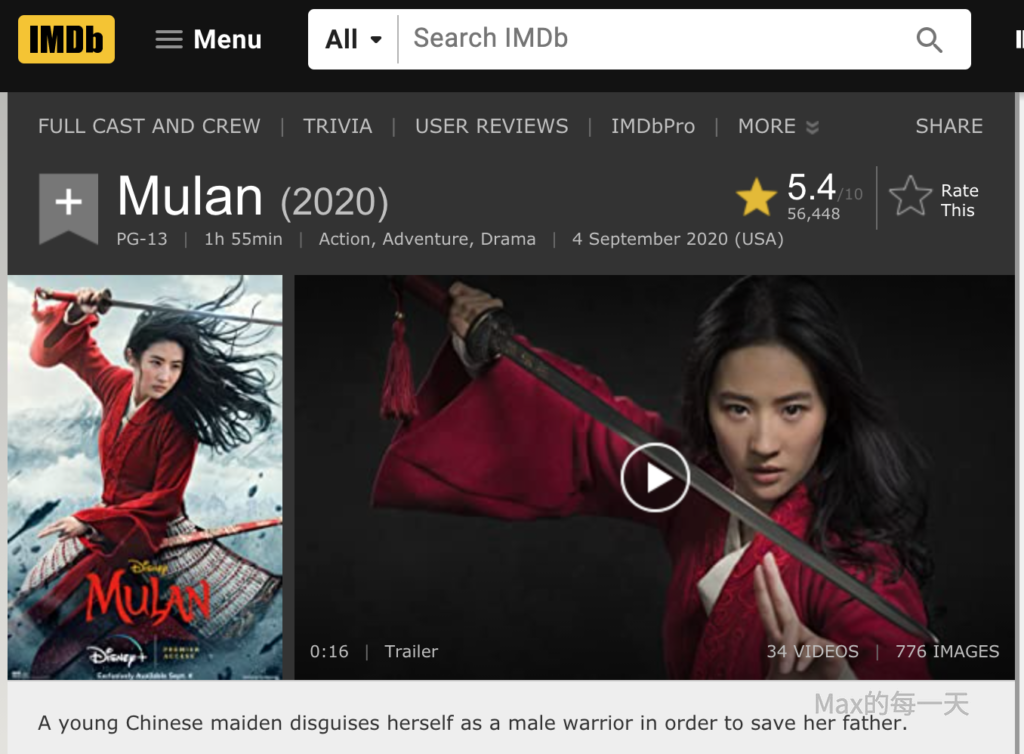Open FULL CAST AND CREW
Screen dimensions: 1024x754
(149, 126)
